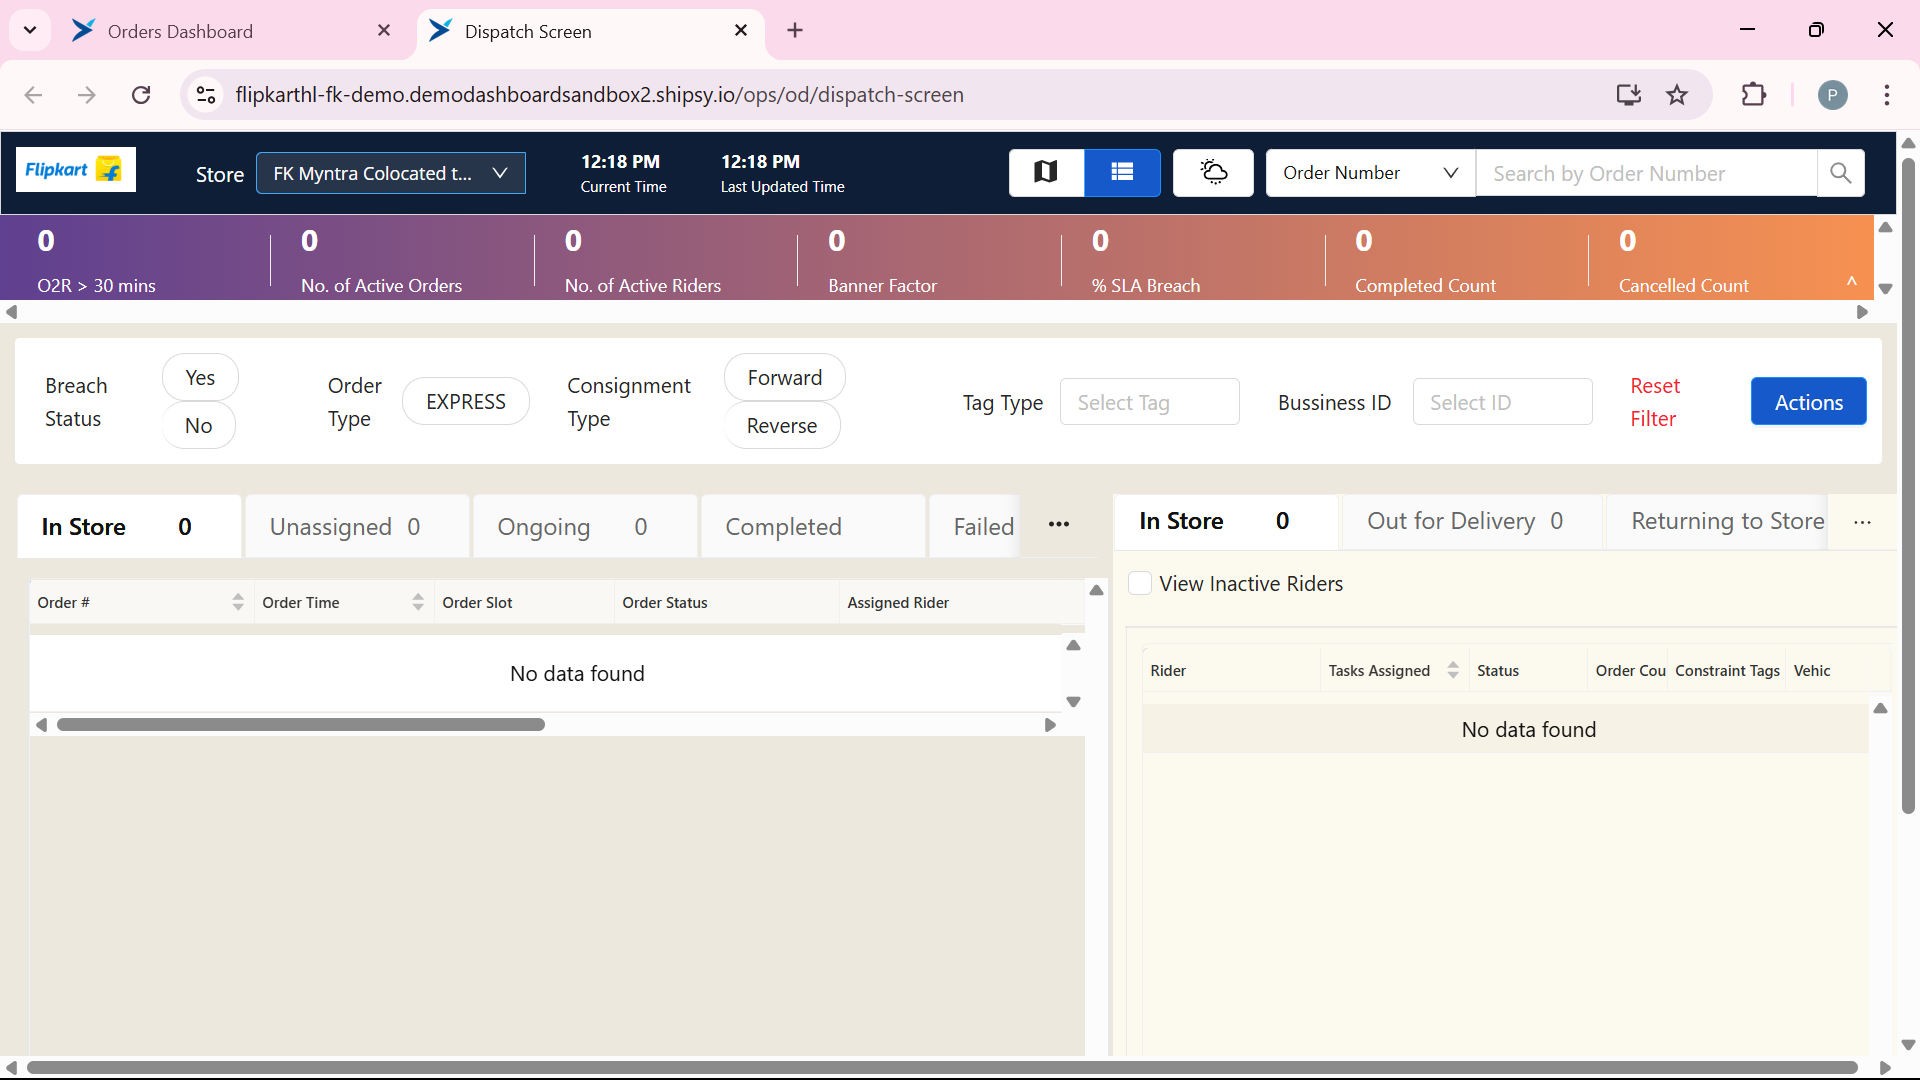1920x1080 pixels.
Task: Open the extensions puzzle icon
Action: (1754, 95)
